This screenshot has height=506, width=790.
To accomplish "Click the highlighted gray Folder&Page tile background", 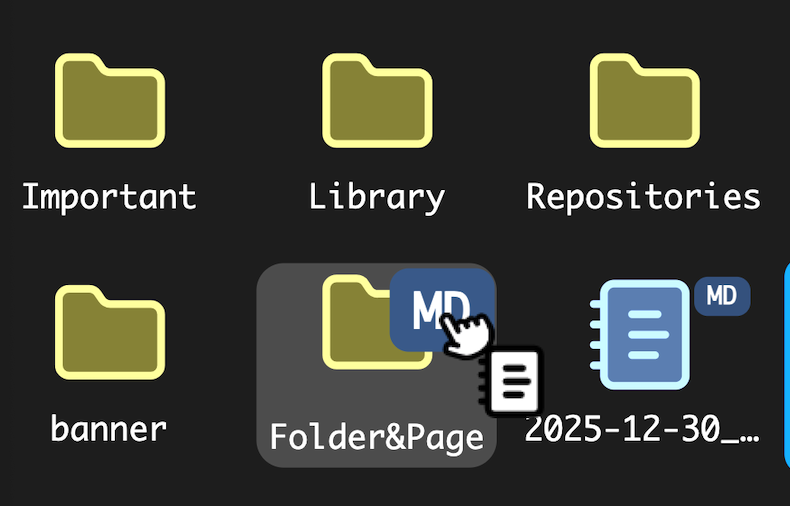I will [x=292, y=393].
